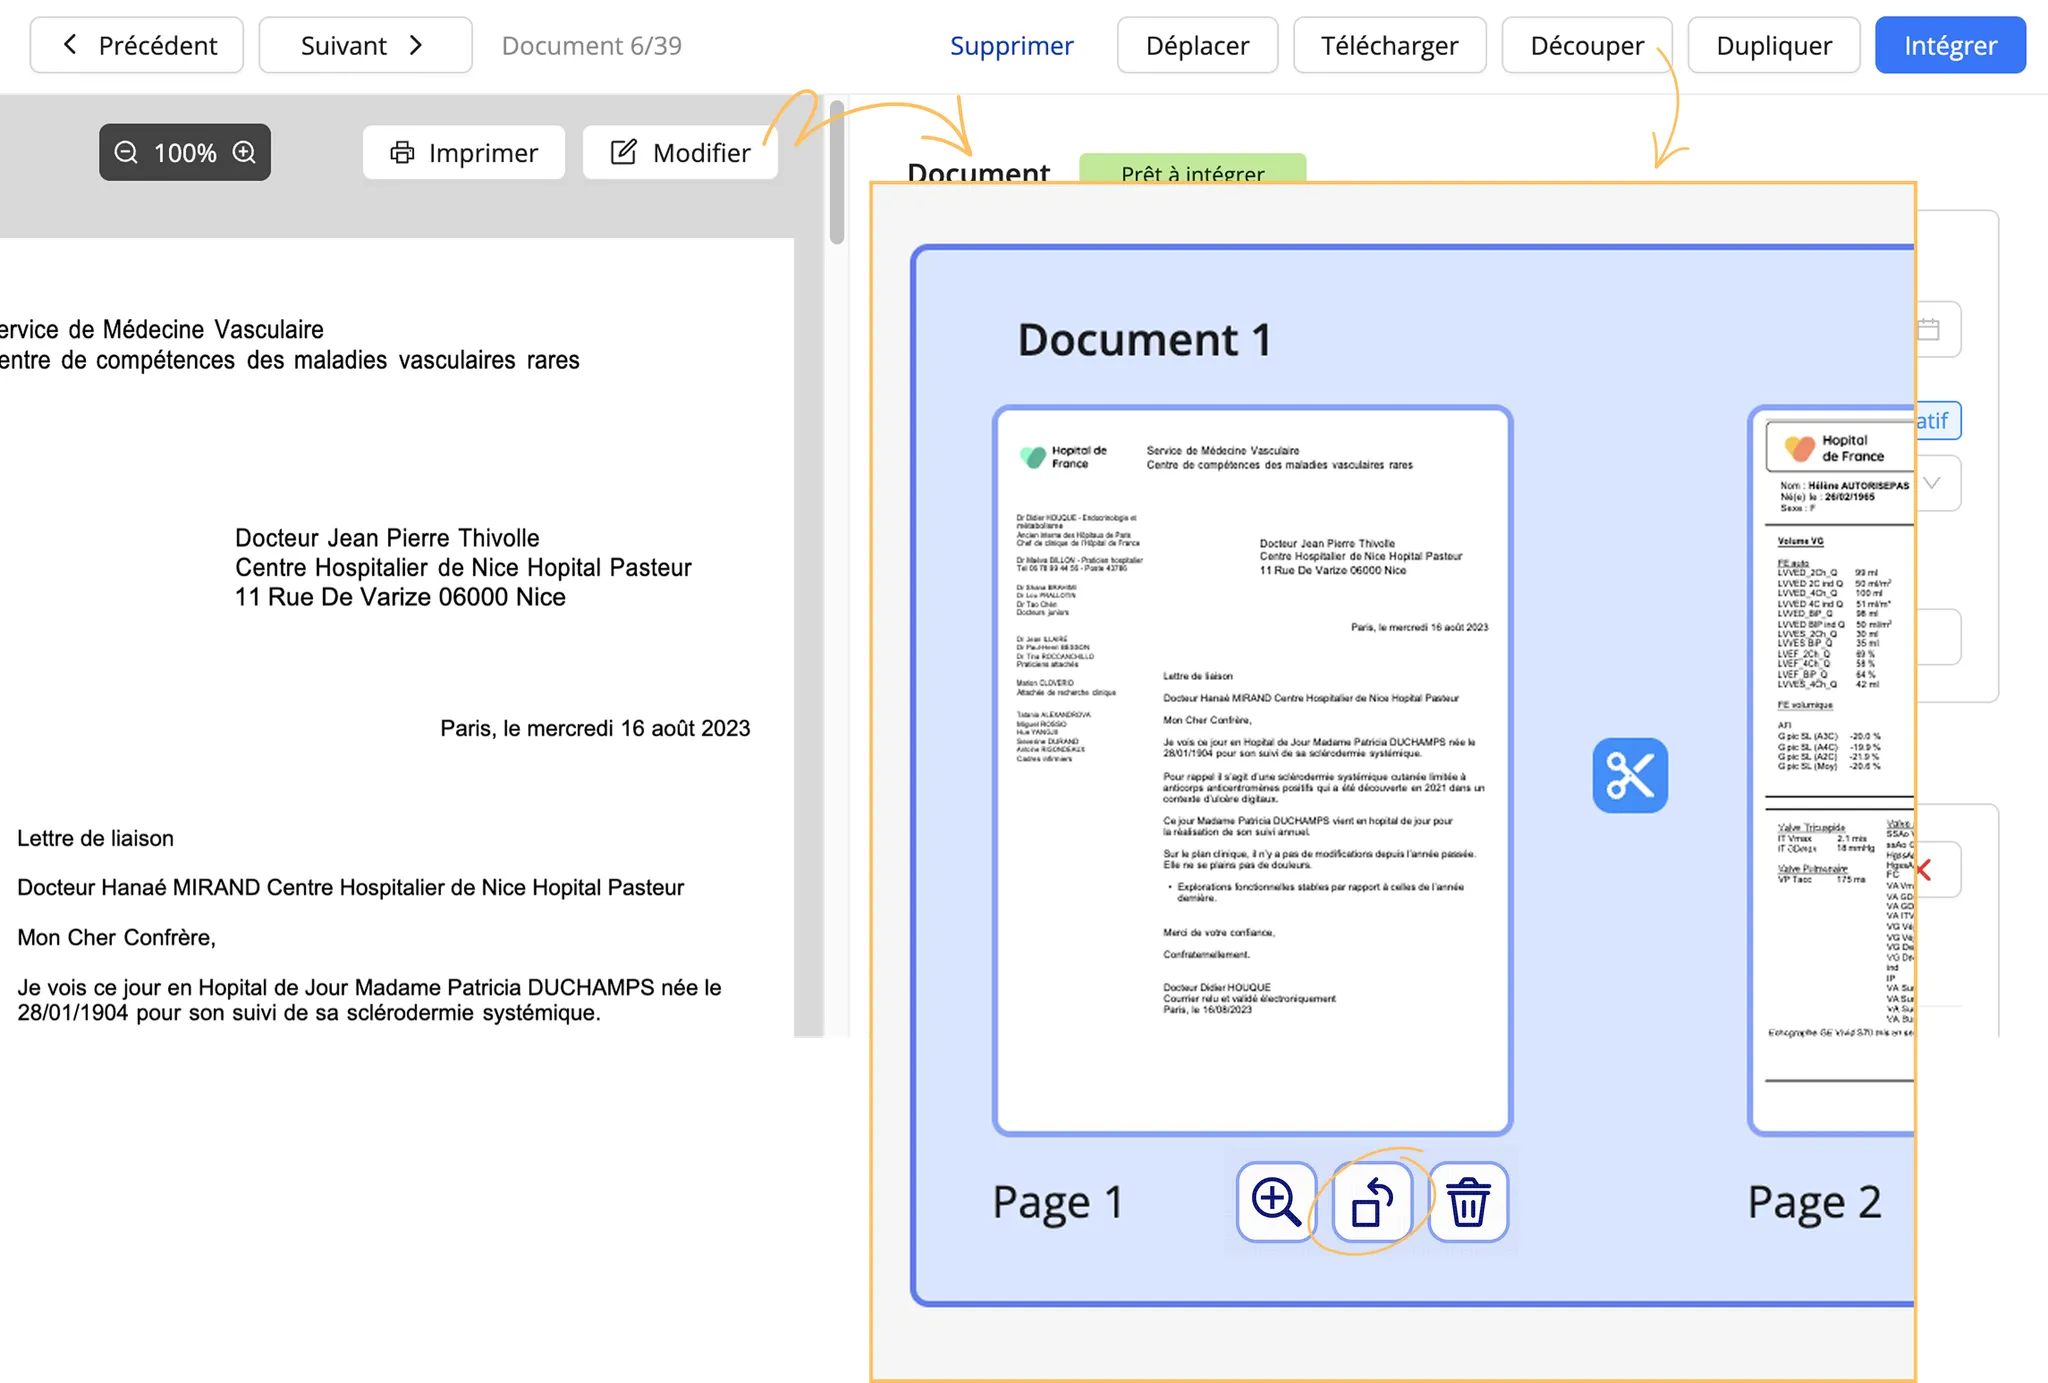Image resolution: width=2048 pixels, height=1383 pixels.
Task: Click the 'Mon Cher Confrère,' line
Action: click(x=116, y=937)
